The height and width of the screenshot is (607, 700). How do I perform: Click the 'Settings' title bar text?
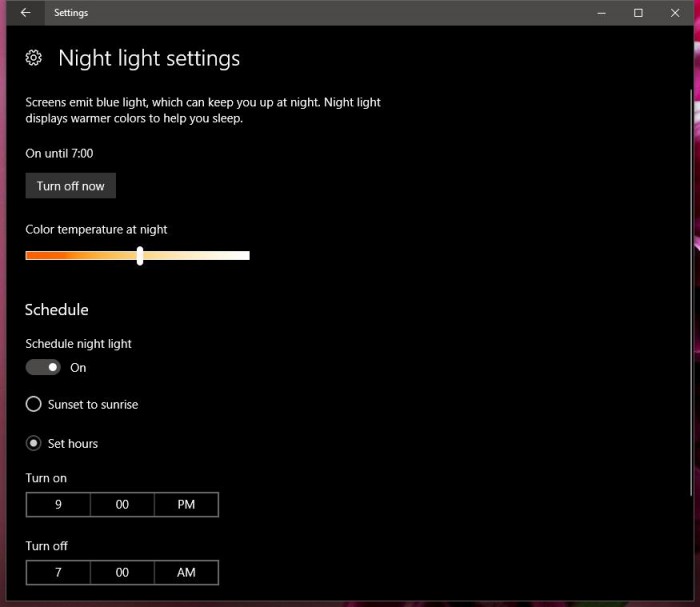pos(71,13)
